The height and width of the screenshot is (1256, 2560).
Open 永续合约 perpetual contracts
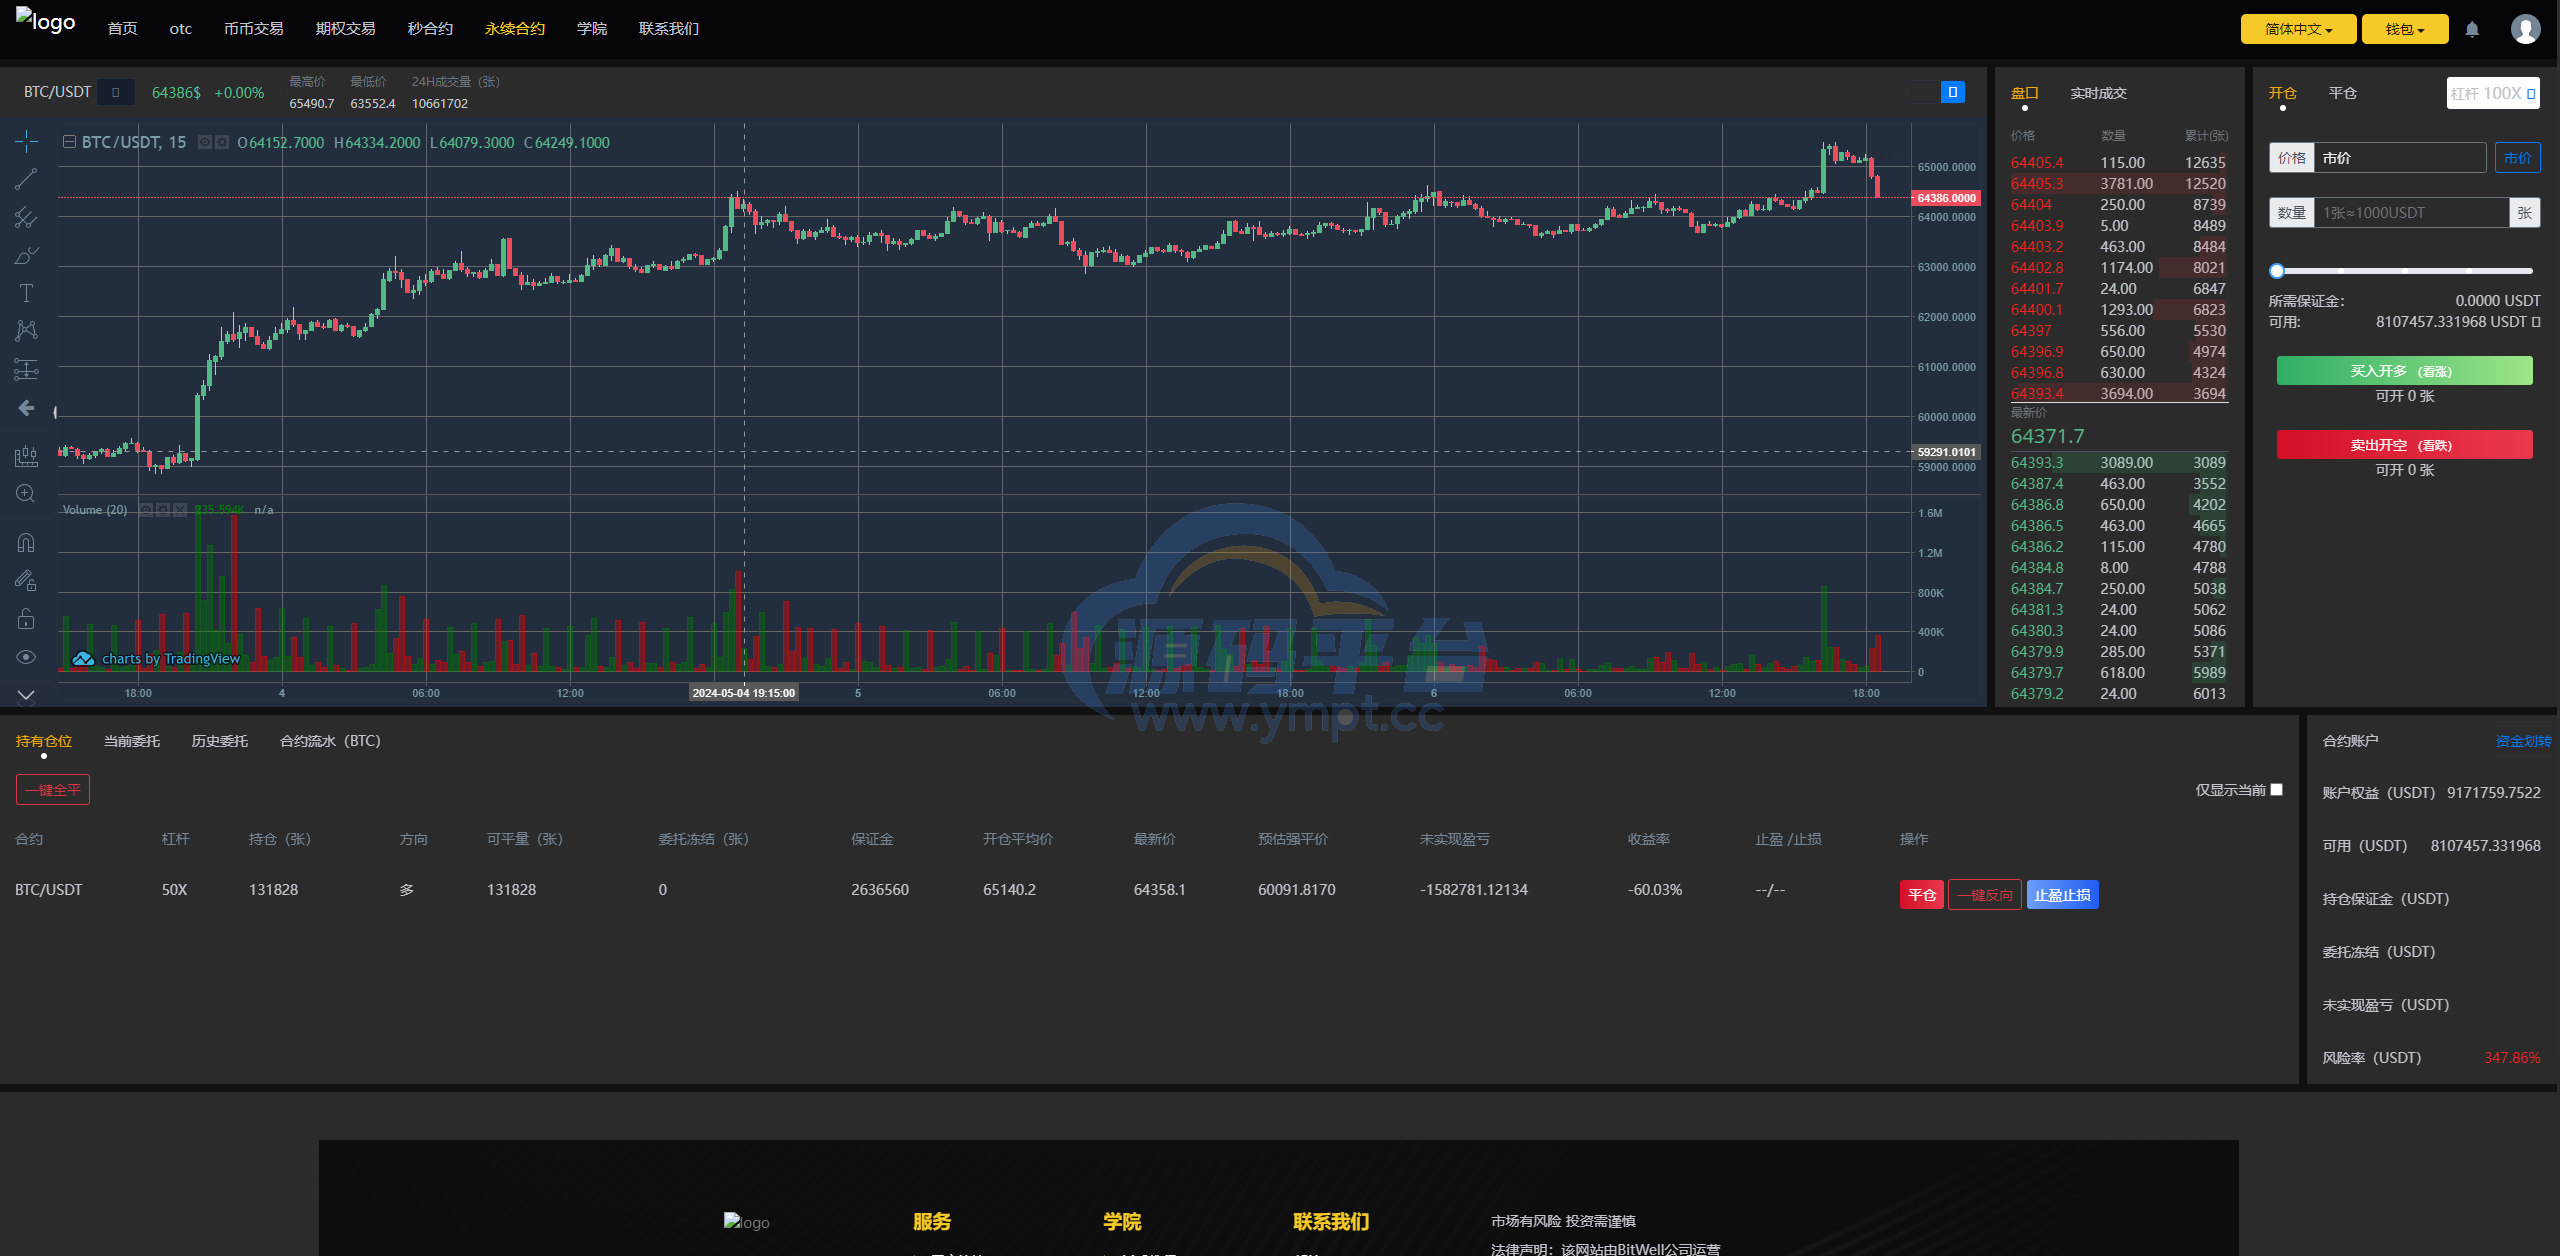[515, 29]
